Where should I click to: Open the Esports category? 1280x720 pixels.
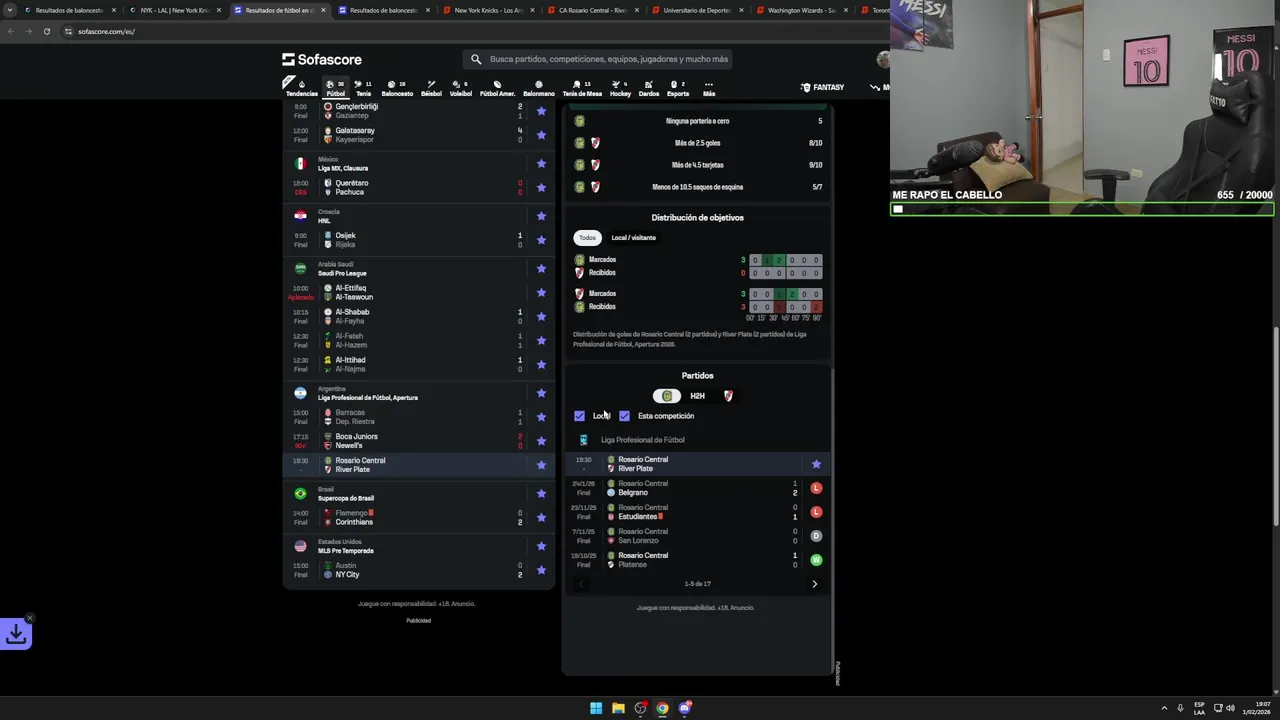(x=678, y=88)
